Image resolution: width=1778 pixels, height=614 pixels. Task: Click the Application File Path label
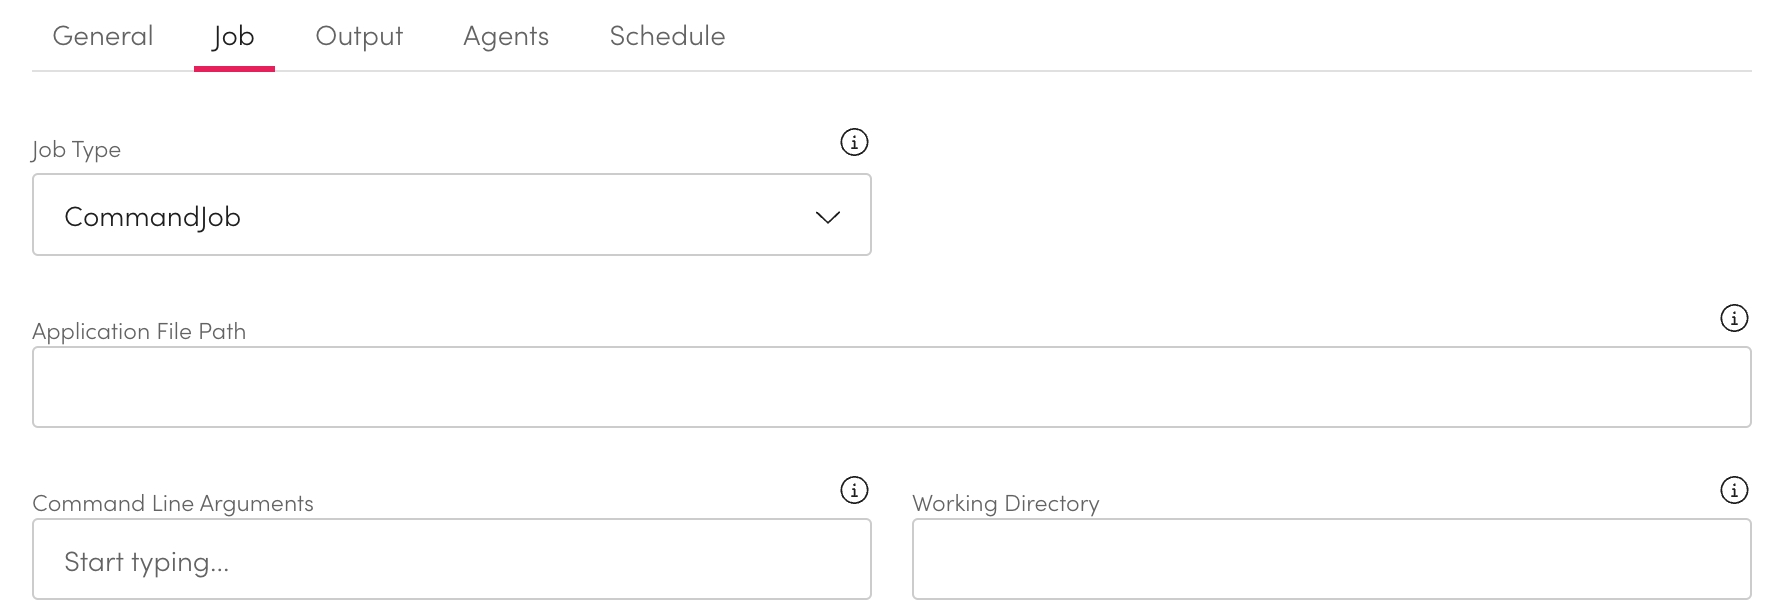pos(139,332)
